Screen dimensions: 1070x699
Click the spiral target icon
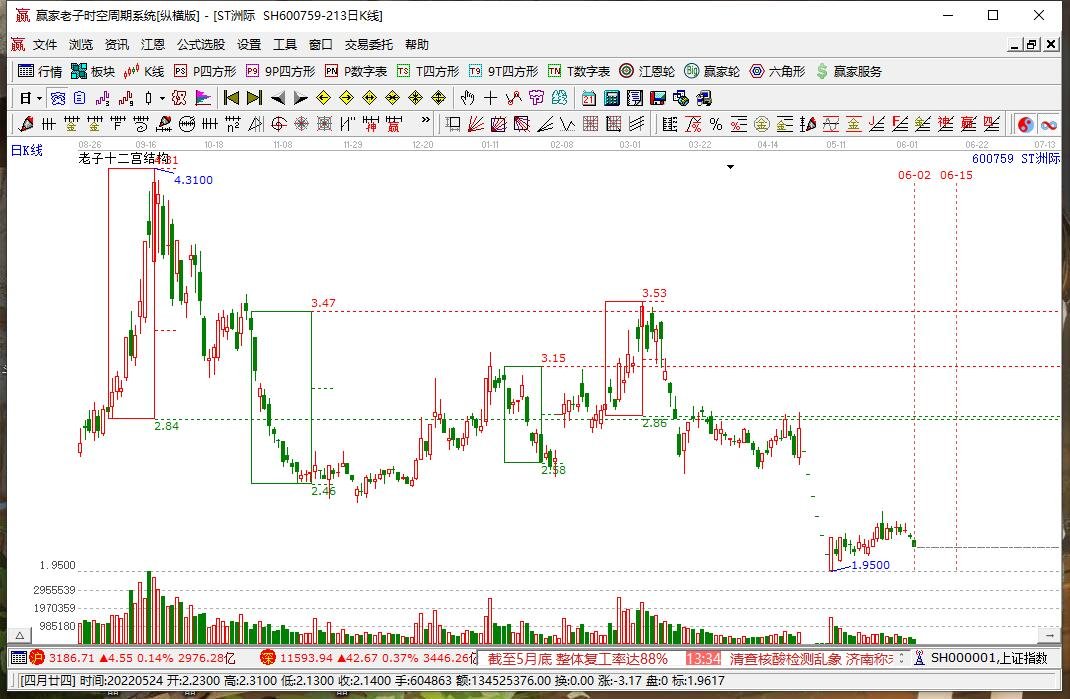pyautogui.click(x=278, y=124)
